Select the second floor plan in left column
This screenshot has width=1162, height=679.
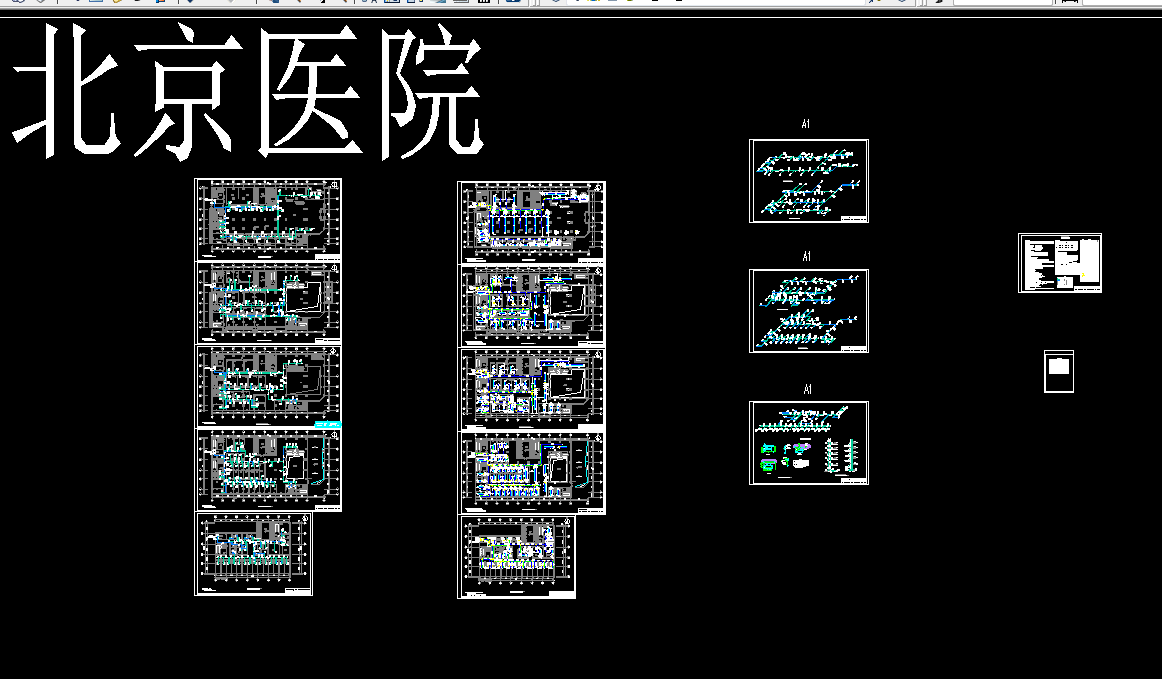(x=268, y=303)
